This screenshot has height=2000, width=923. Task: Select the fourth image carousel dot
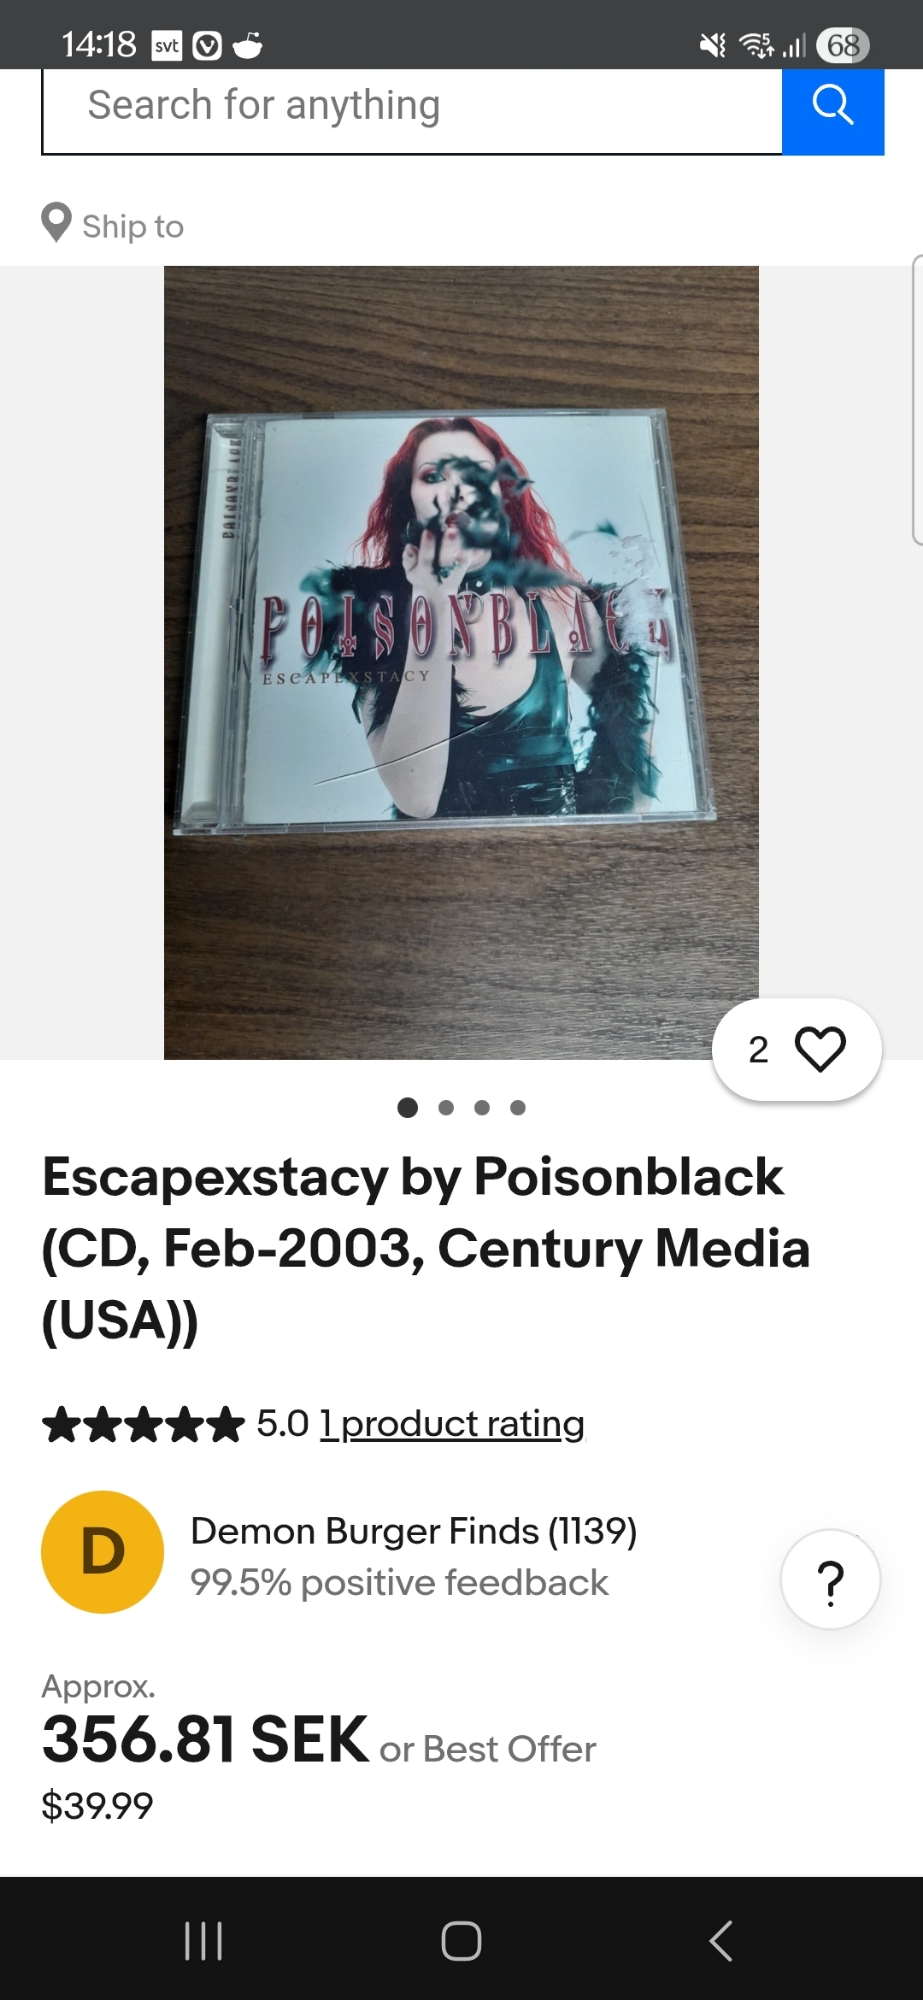pos(518,1107)
